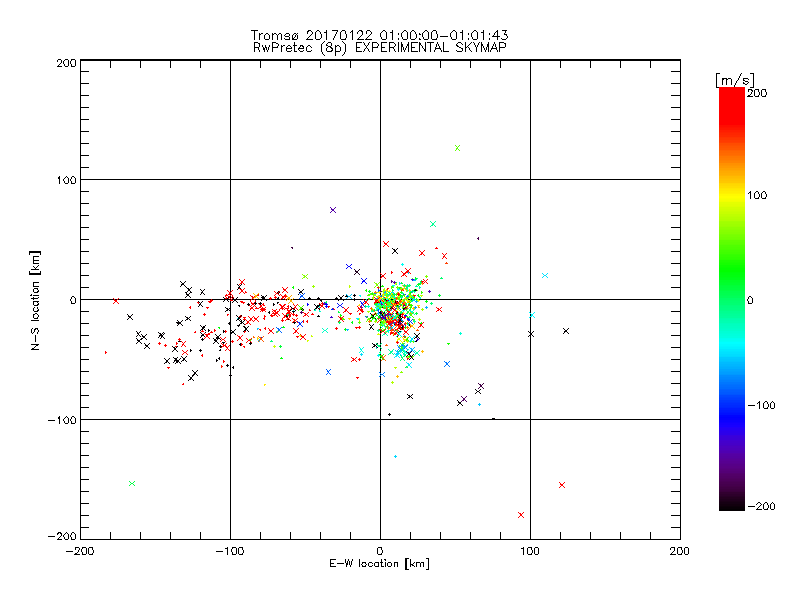Click the N-S axis '-200' tick label
Viewport: 800px width, 600px height.
pyautogui.click(x=62, y=537)
